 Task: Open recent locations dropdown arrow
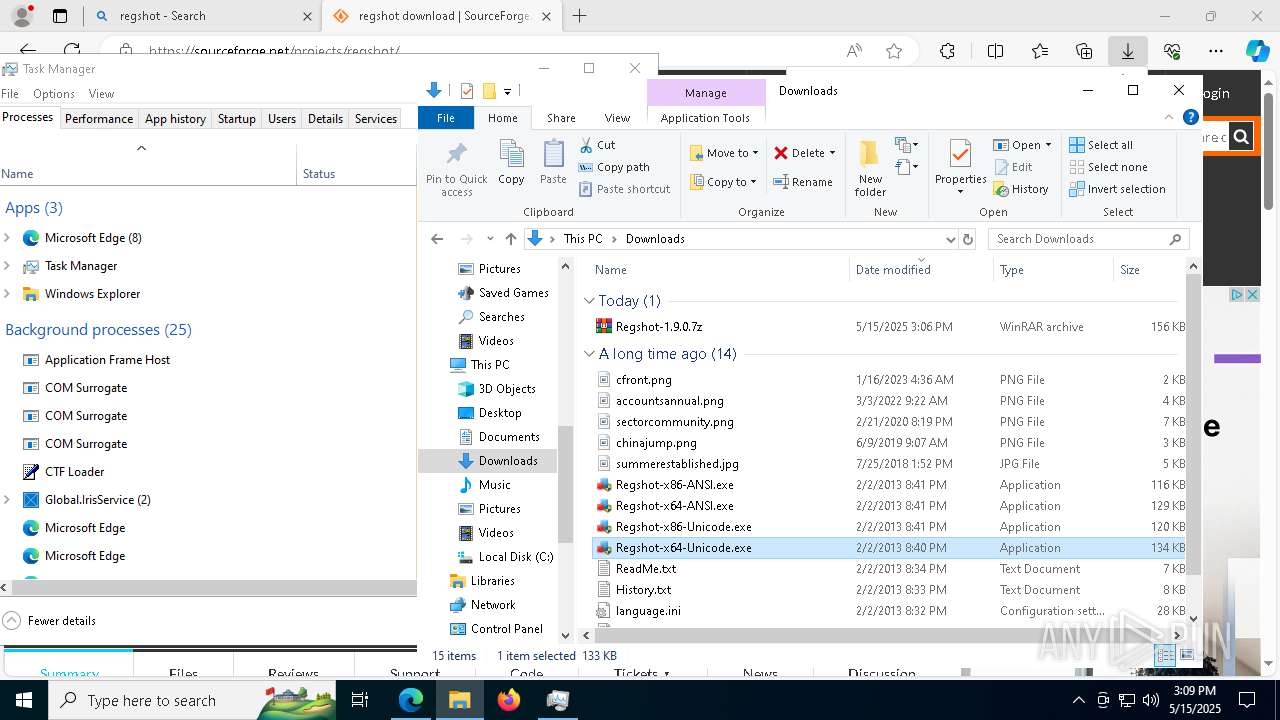489,239
